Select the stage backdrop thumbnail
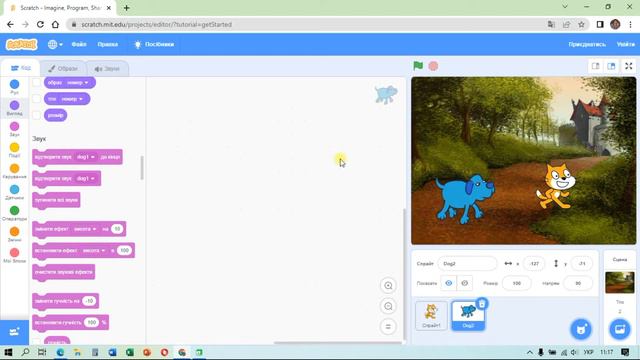The image size is (640, 360). (x=620, y=282)
